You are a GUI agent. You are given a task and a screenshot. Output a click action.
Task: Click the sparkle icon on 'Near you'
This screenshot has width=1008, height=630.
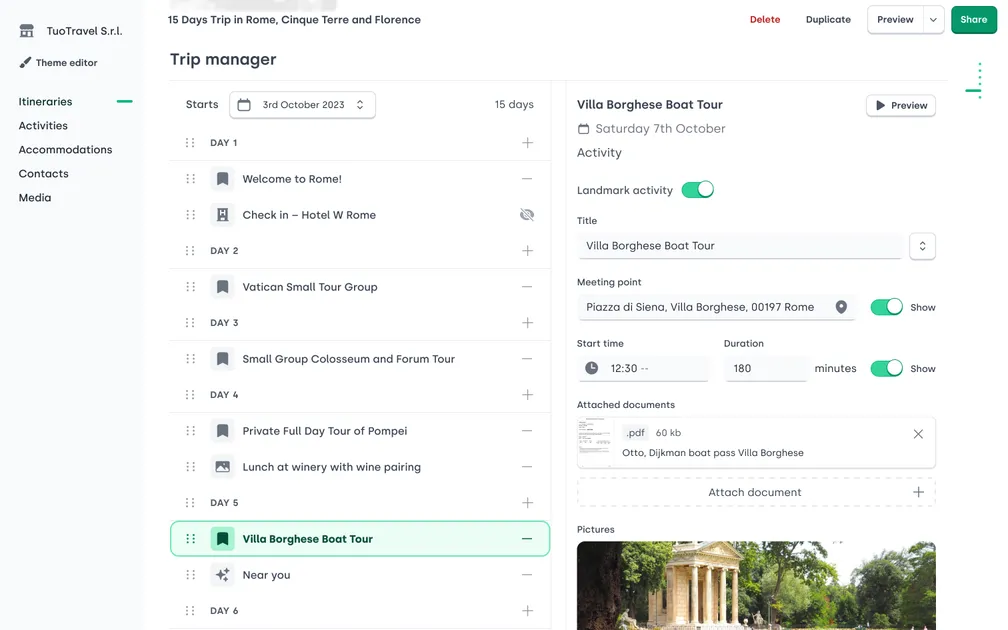(221, 574)
